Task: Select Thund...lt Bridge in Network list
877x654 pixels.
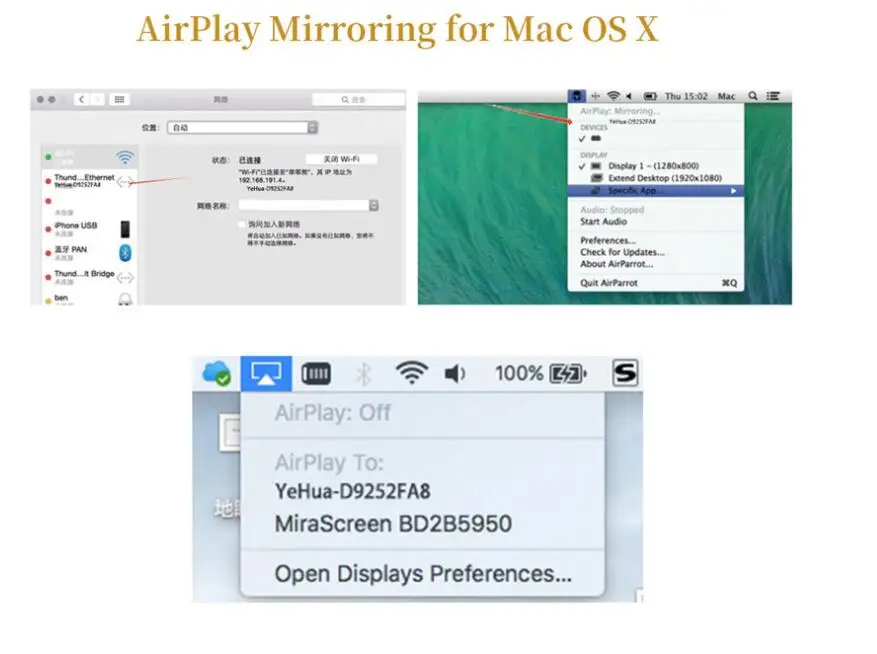Action: pos(89,277)
